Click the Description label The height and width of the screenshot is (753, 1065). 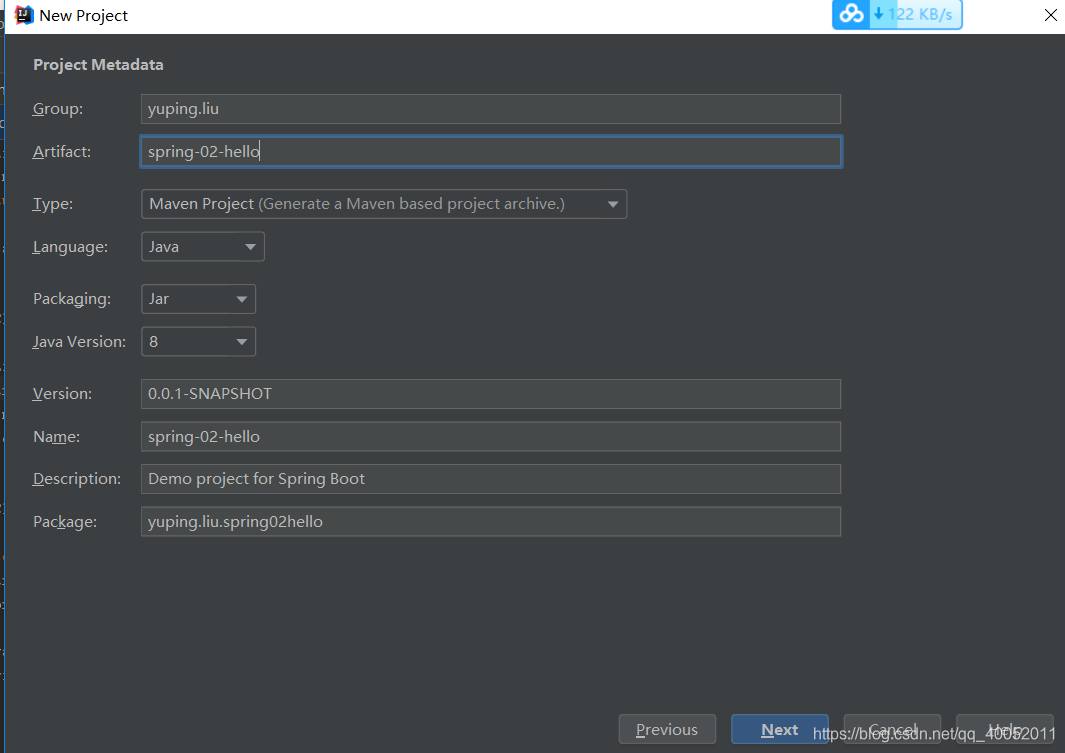click(x=77, y=479)
